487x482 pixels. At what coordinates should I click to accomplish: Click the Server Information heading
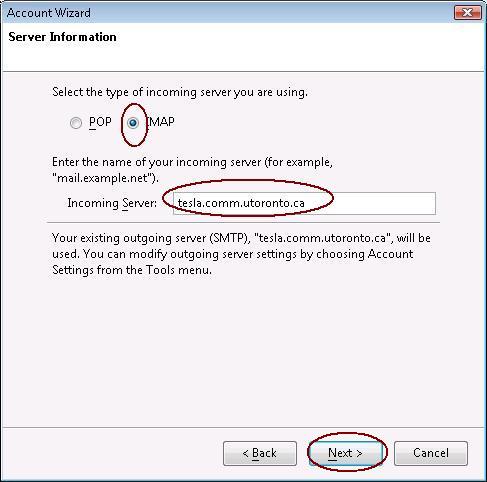click(62, 37)
